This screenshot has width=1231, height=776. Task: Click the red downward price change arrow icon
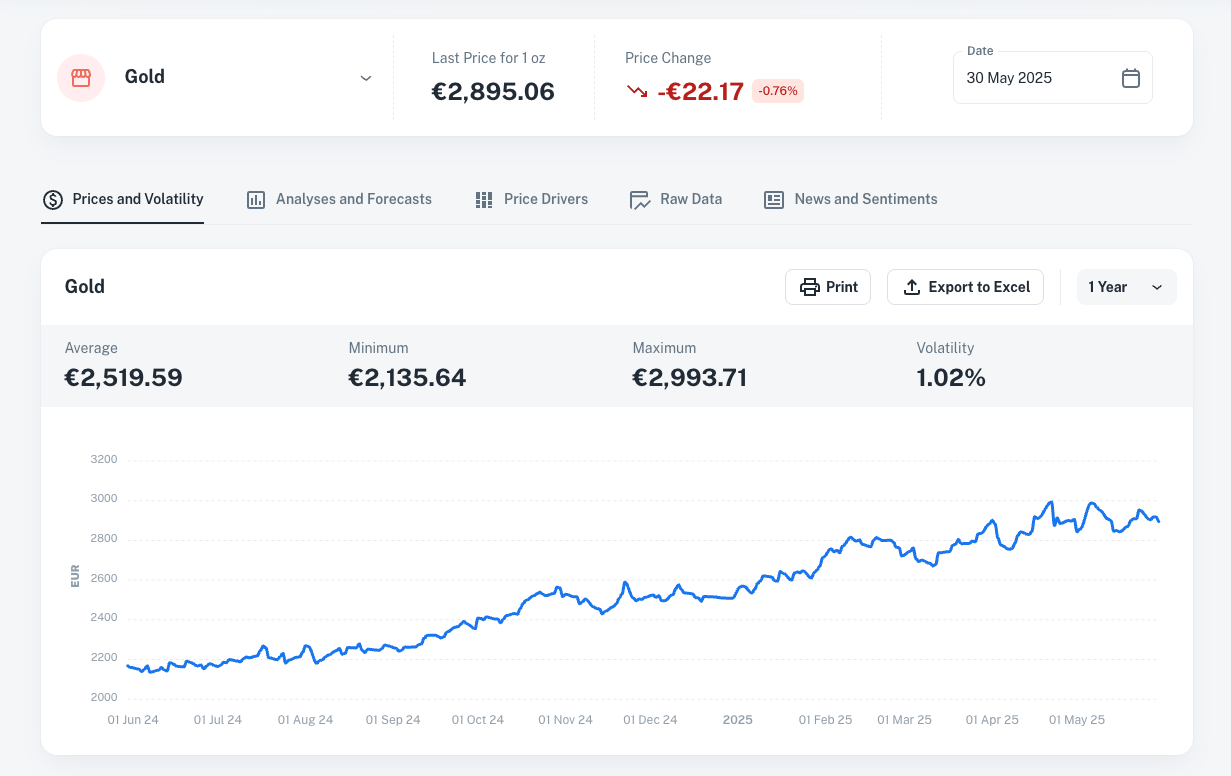coord(635,89)
